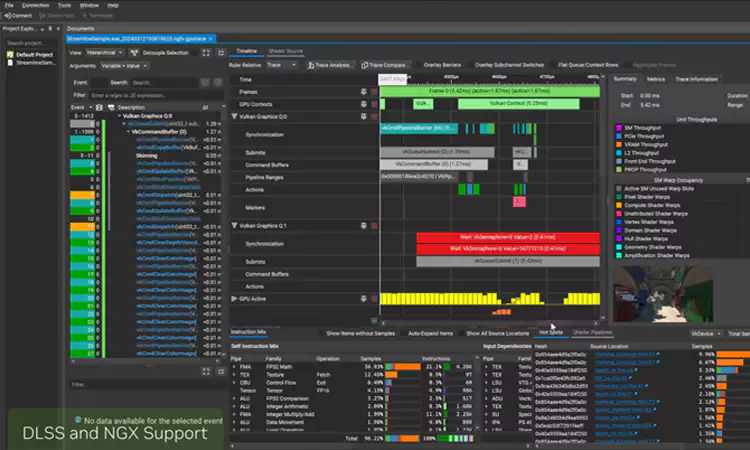Close the StreamlineSample gputrace document tab
This screenshot has height=450, width=750.
210,39
